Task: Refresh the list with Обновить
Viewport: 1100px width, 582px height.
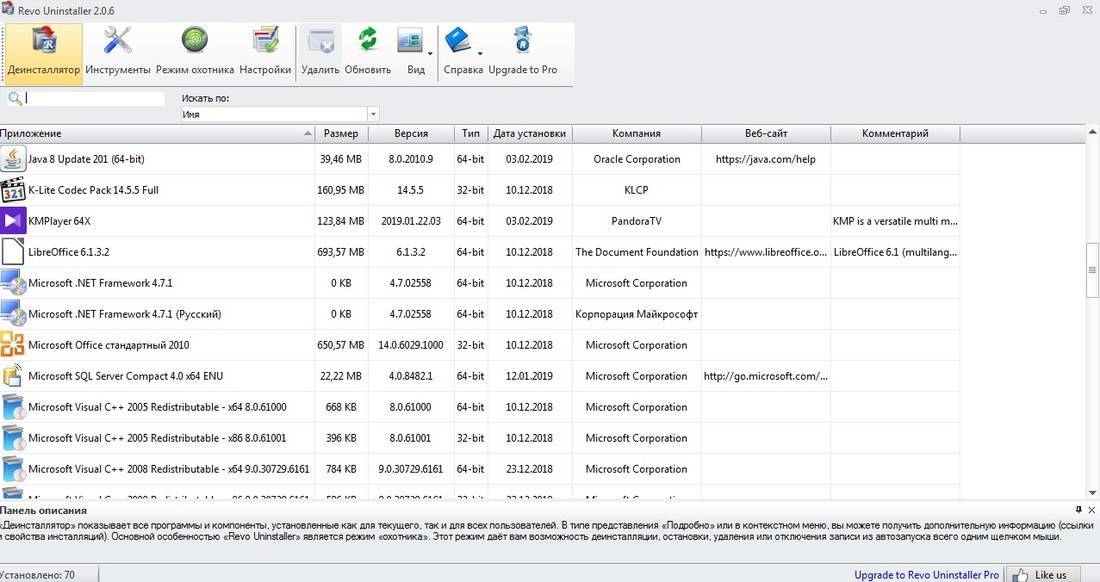Action: coord(367,52)
